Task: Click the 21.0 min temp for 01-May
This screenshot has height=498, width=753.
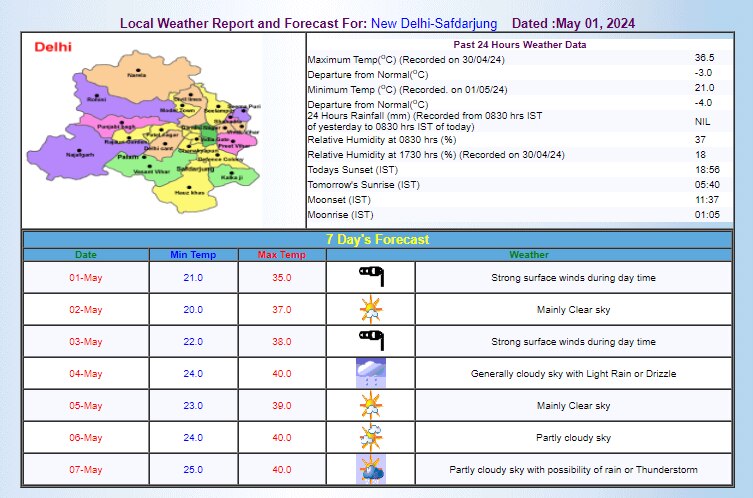Action: [x=193, y=278]
